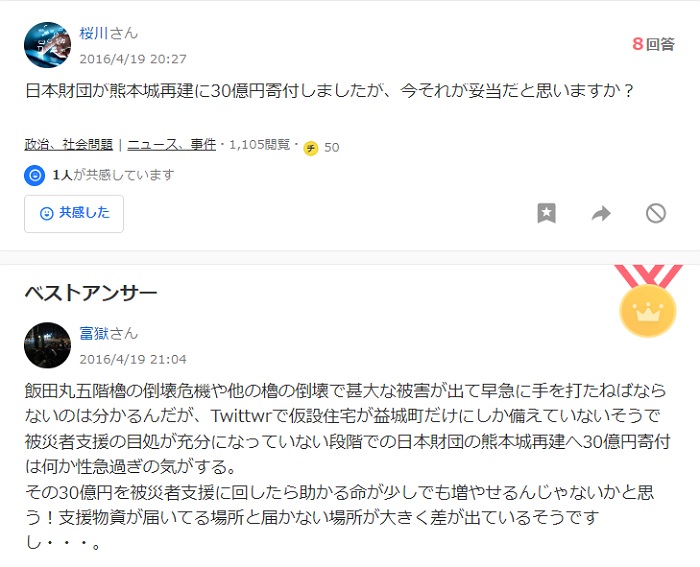The width and height of the screenshot is (700, 567).
Task: Click the 1人が共感しています text
Action: point(113,175)
